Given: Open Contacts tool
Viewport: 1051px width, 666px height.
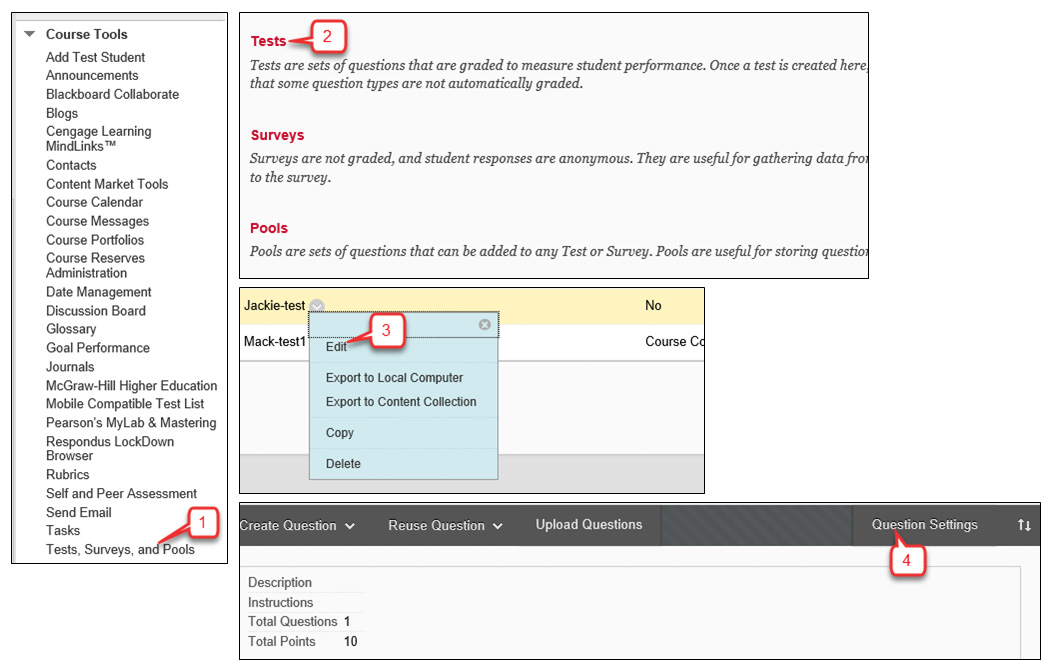Looking at the screenshot, I should pyautogui.click(x=71, y=165).
